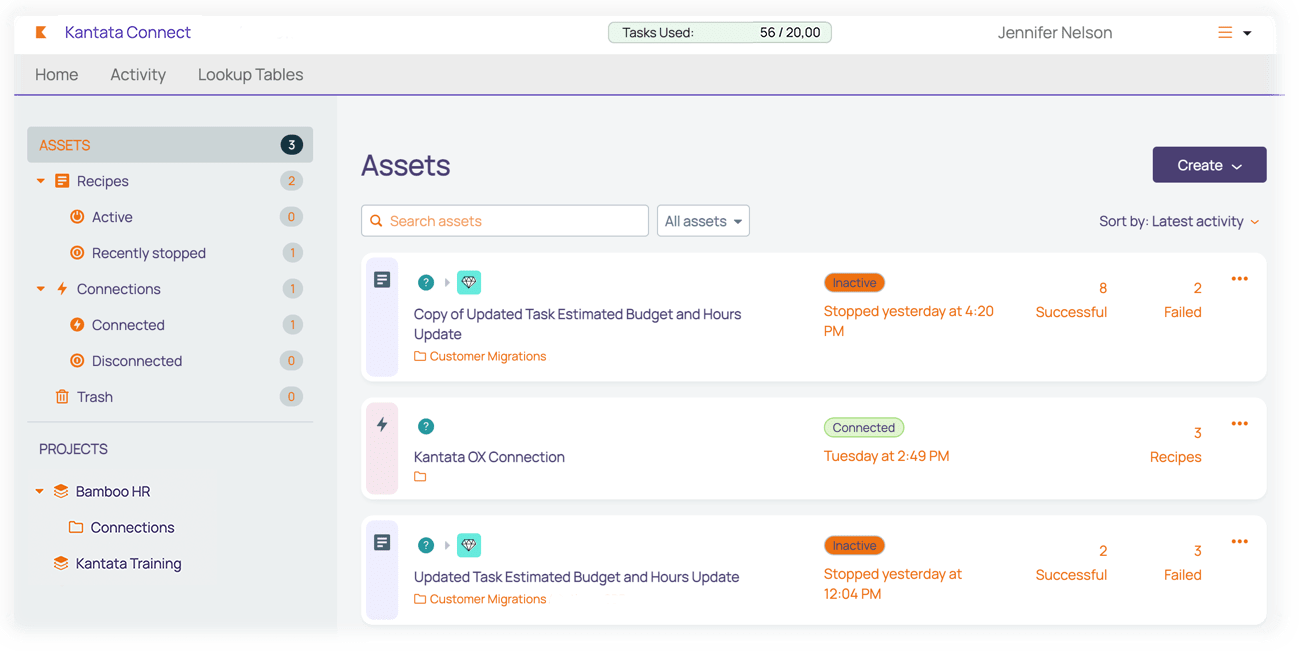Click the Active power icon

[x=77, y=217]
